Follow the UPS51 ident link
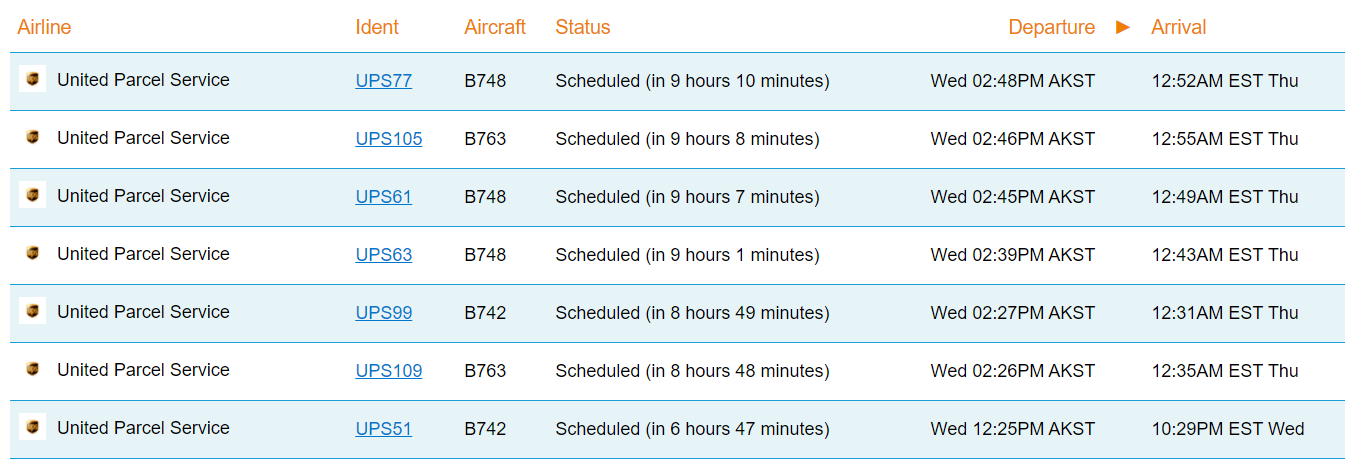The width and height of the screenshot is (1351, 466). [x=384, y=429]
